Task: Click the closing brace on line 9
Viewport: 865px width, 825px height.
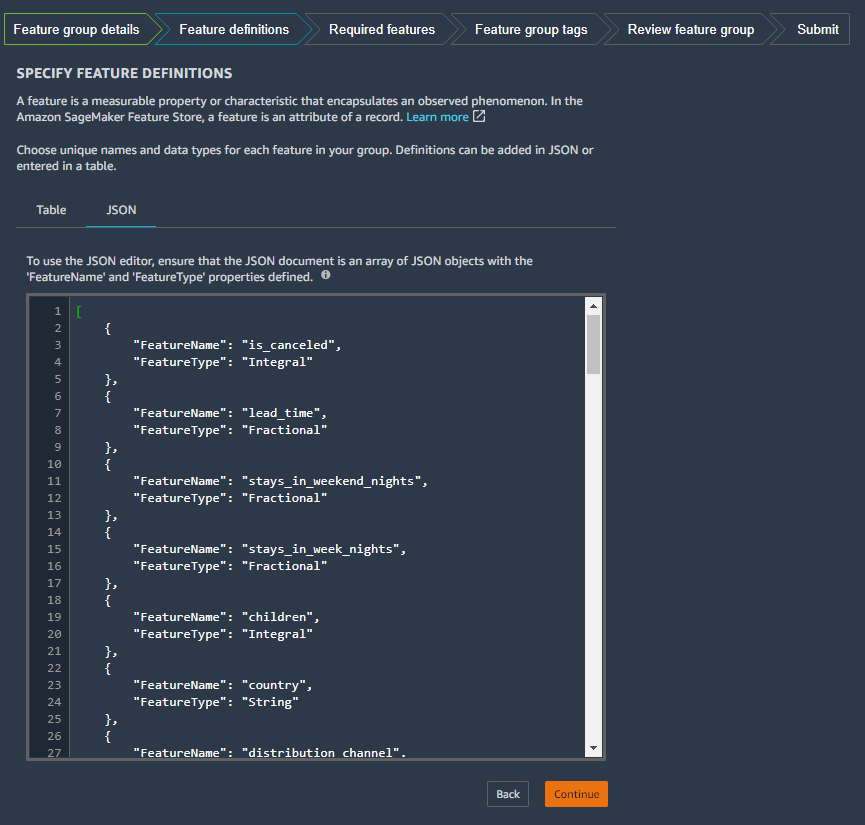Action: 108,447
